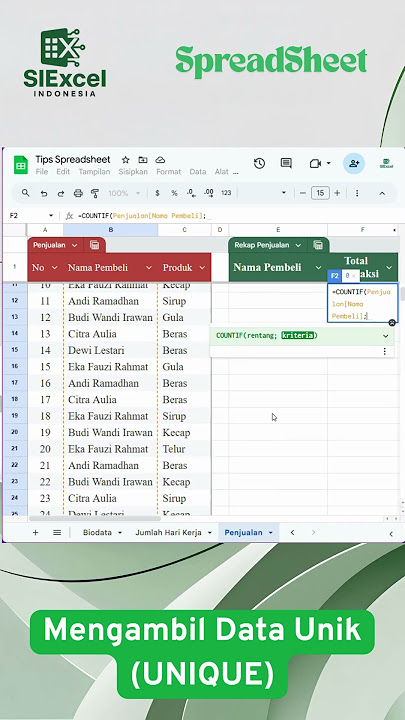Close the formula help popup
The width and height of the screenshot is (405, 720).
pos(392,323)
